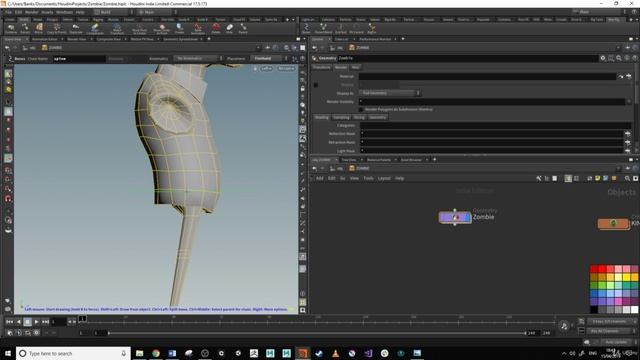Image resolution: width=640 pixels, height=360 pixels.
Task: Click the red snapping magnet icon in viewport left toolbar
Action: (x=8, y=199)
